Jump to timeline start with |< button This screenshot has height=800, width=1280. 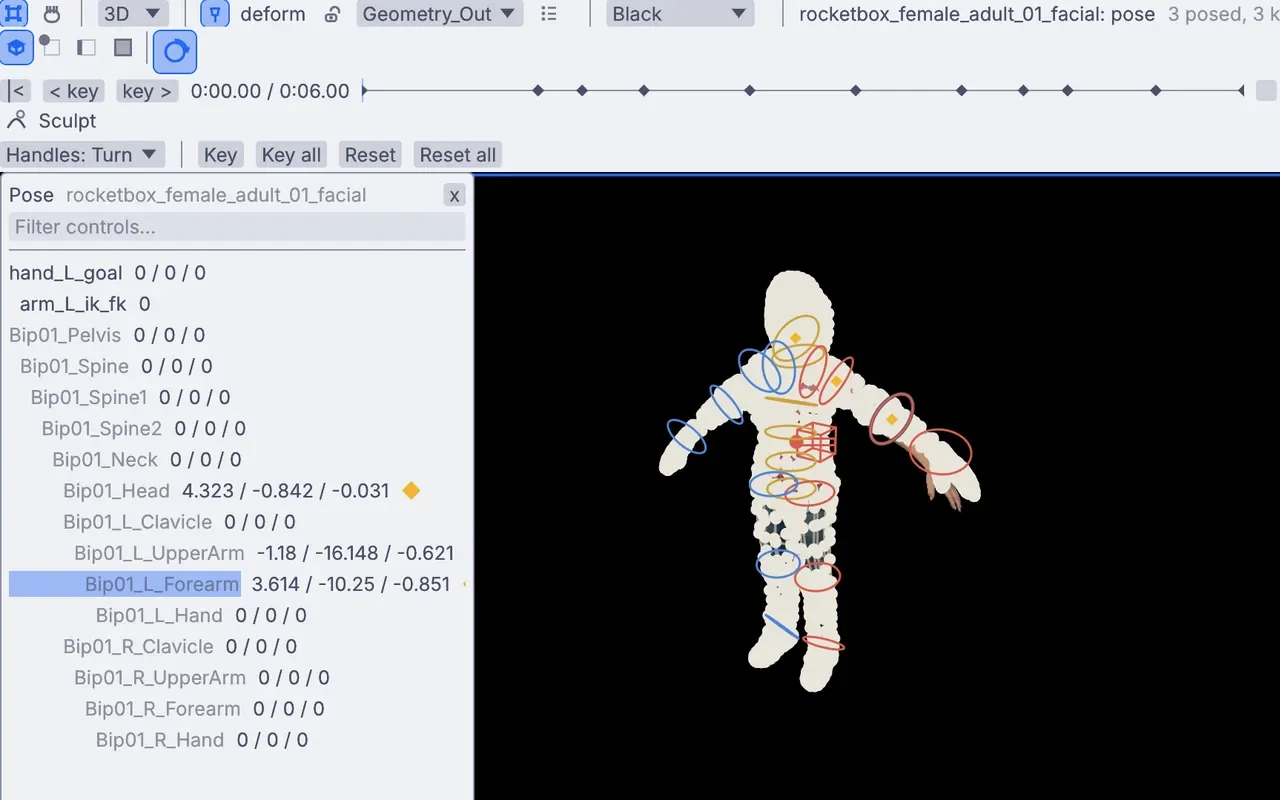pos(16,91)
